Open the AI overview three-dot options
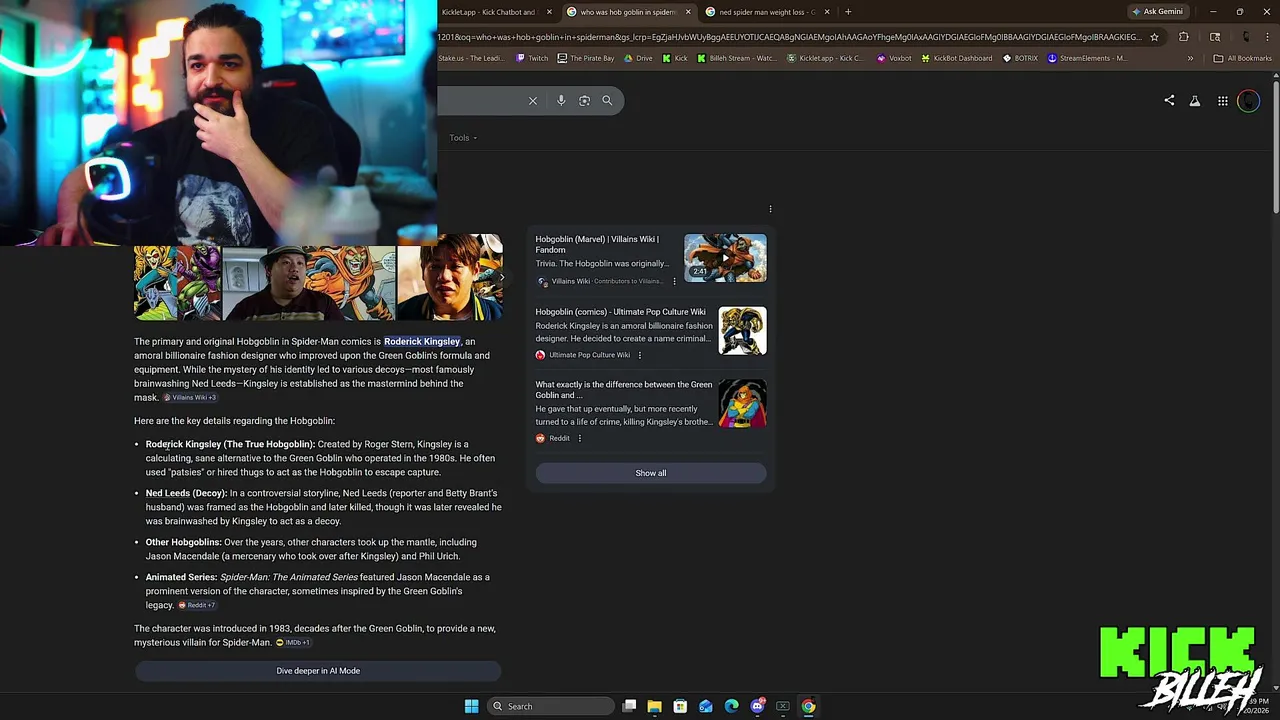The height and width of the screenshot is (720, 1280). (770, 209)
